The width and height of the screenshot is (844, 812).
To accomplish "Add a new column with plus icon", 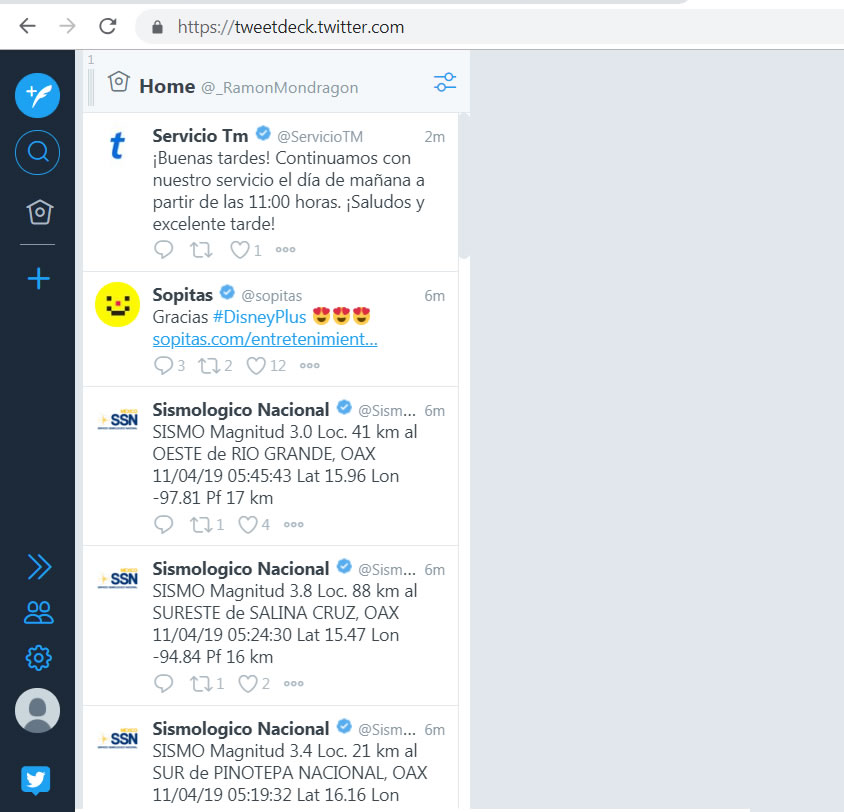I will click(x=39, y=279).
